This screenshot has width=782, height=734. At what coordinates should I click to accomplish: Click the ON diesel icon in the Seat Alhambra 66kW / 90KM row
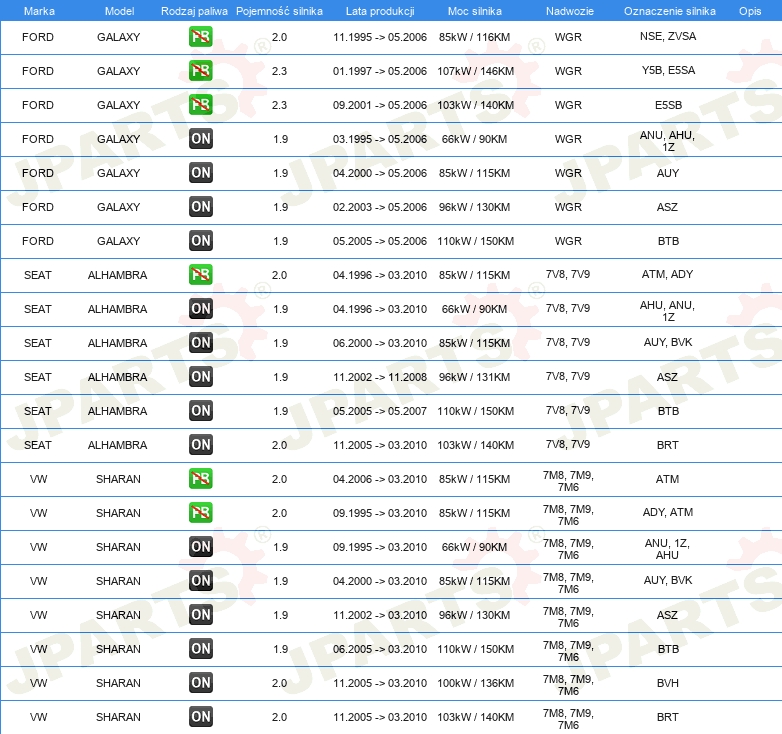(x=200, y=309)
